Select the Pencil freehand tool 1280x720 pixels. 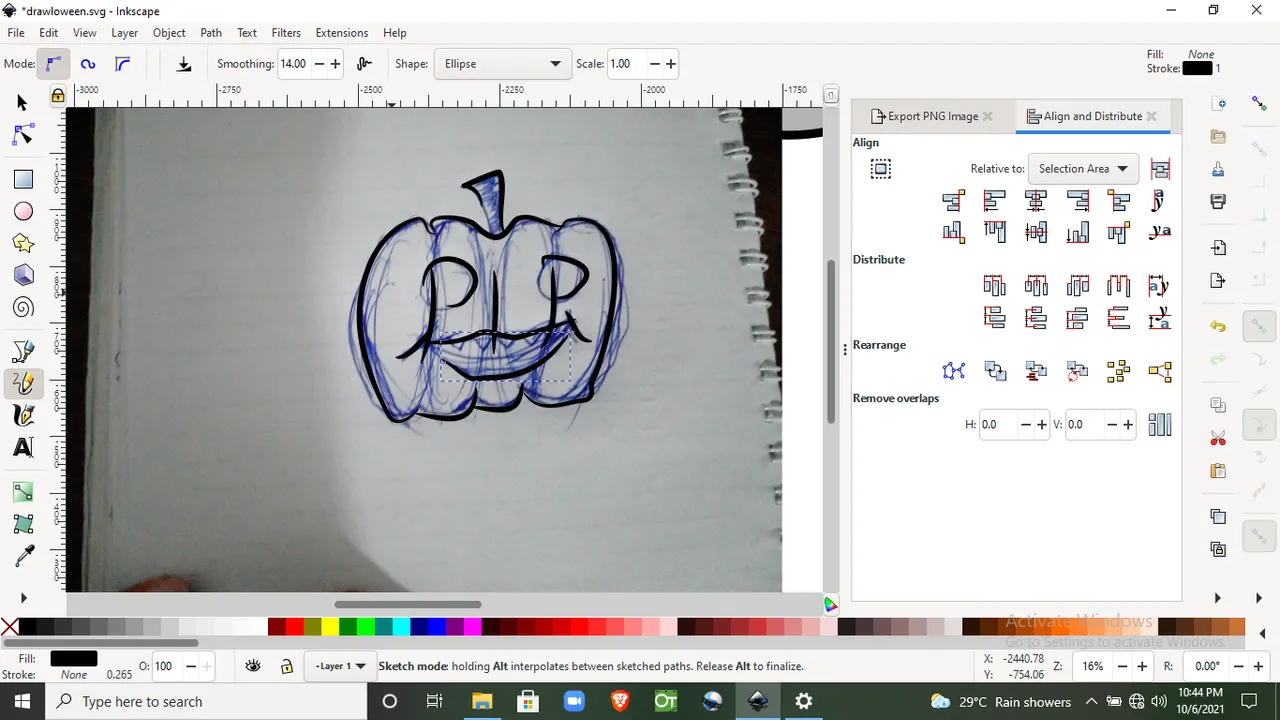tap(23, 383)
